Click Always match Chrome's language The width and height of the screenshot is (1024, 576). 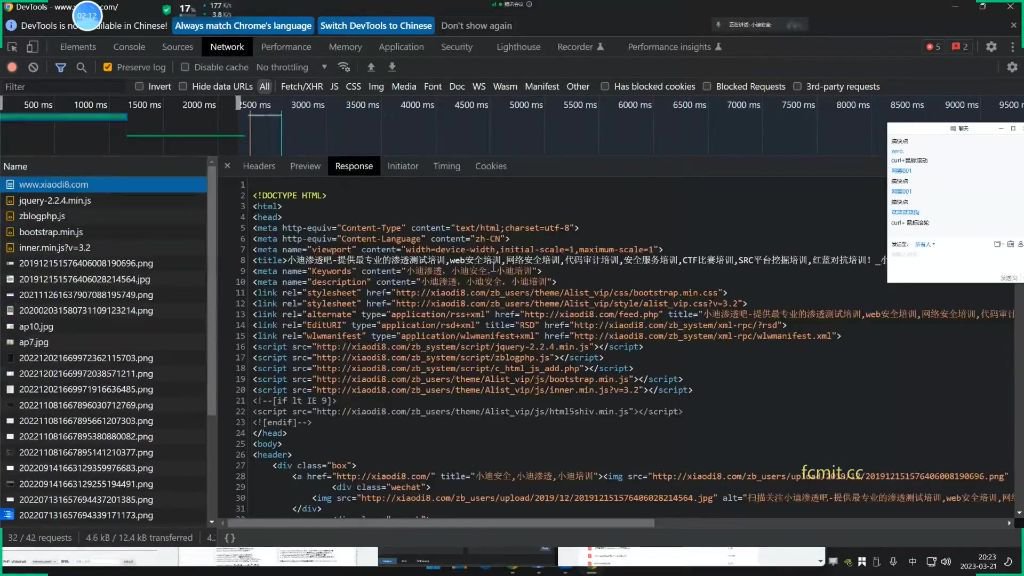click(x=243, y=25)
